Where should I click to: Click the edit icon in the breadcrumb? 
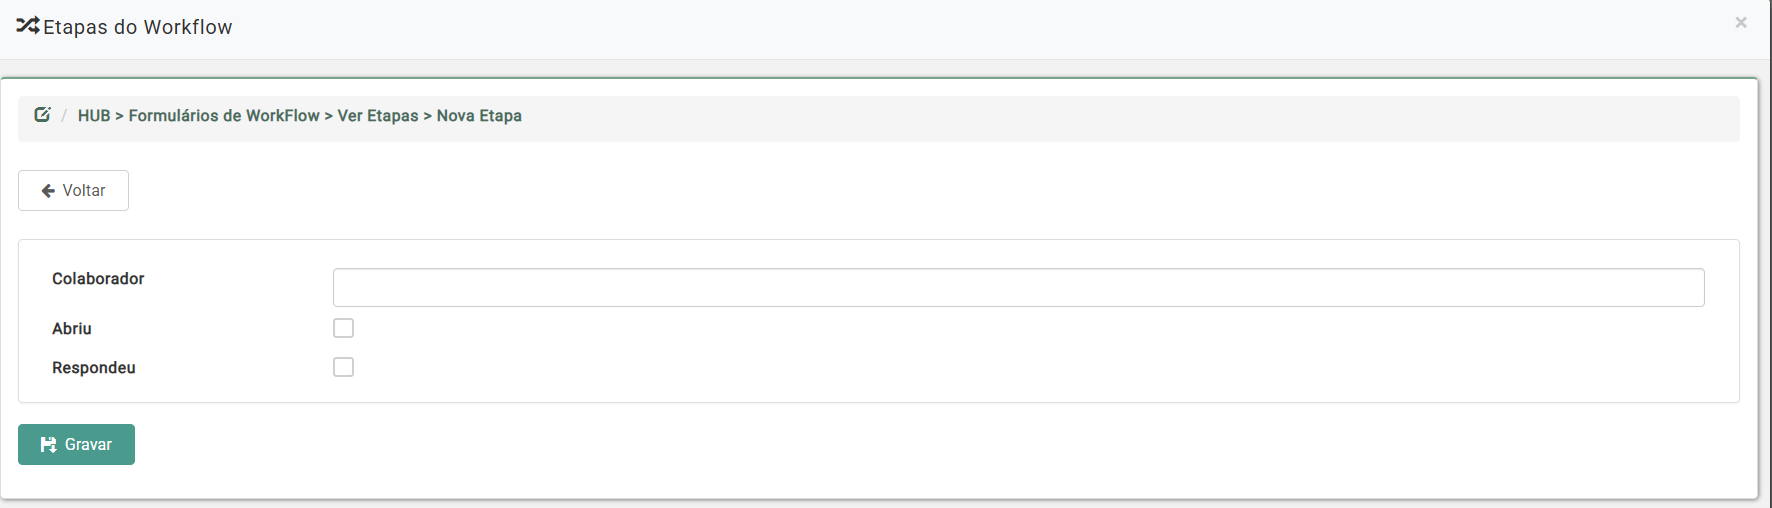[x=42, y=115]
